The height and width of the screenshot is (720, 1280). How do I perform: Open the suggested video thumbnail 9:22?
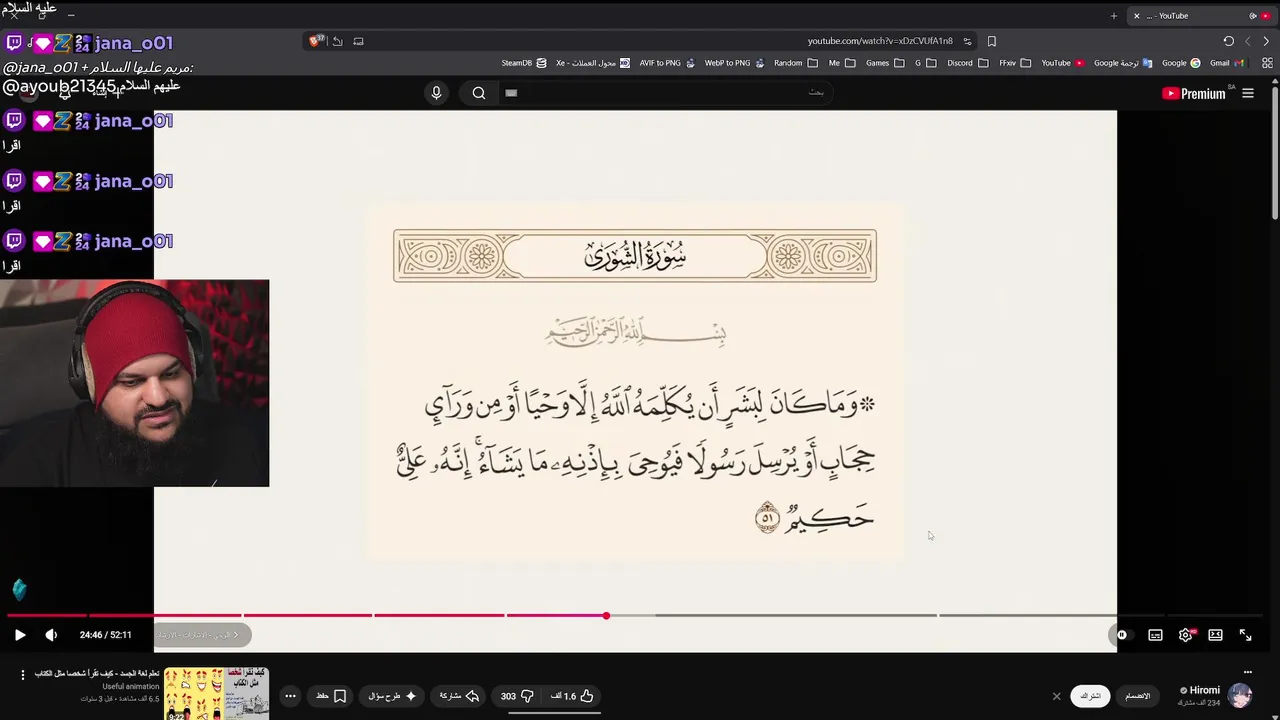[x=216, y=694]
